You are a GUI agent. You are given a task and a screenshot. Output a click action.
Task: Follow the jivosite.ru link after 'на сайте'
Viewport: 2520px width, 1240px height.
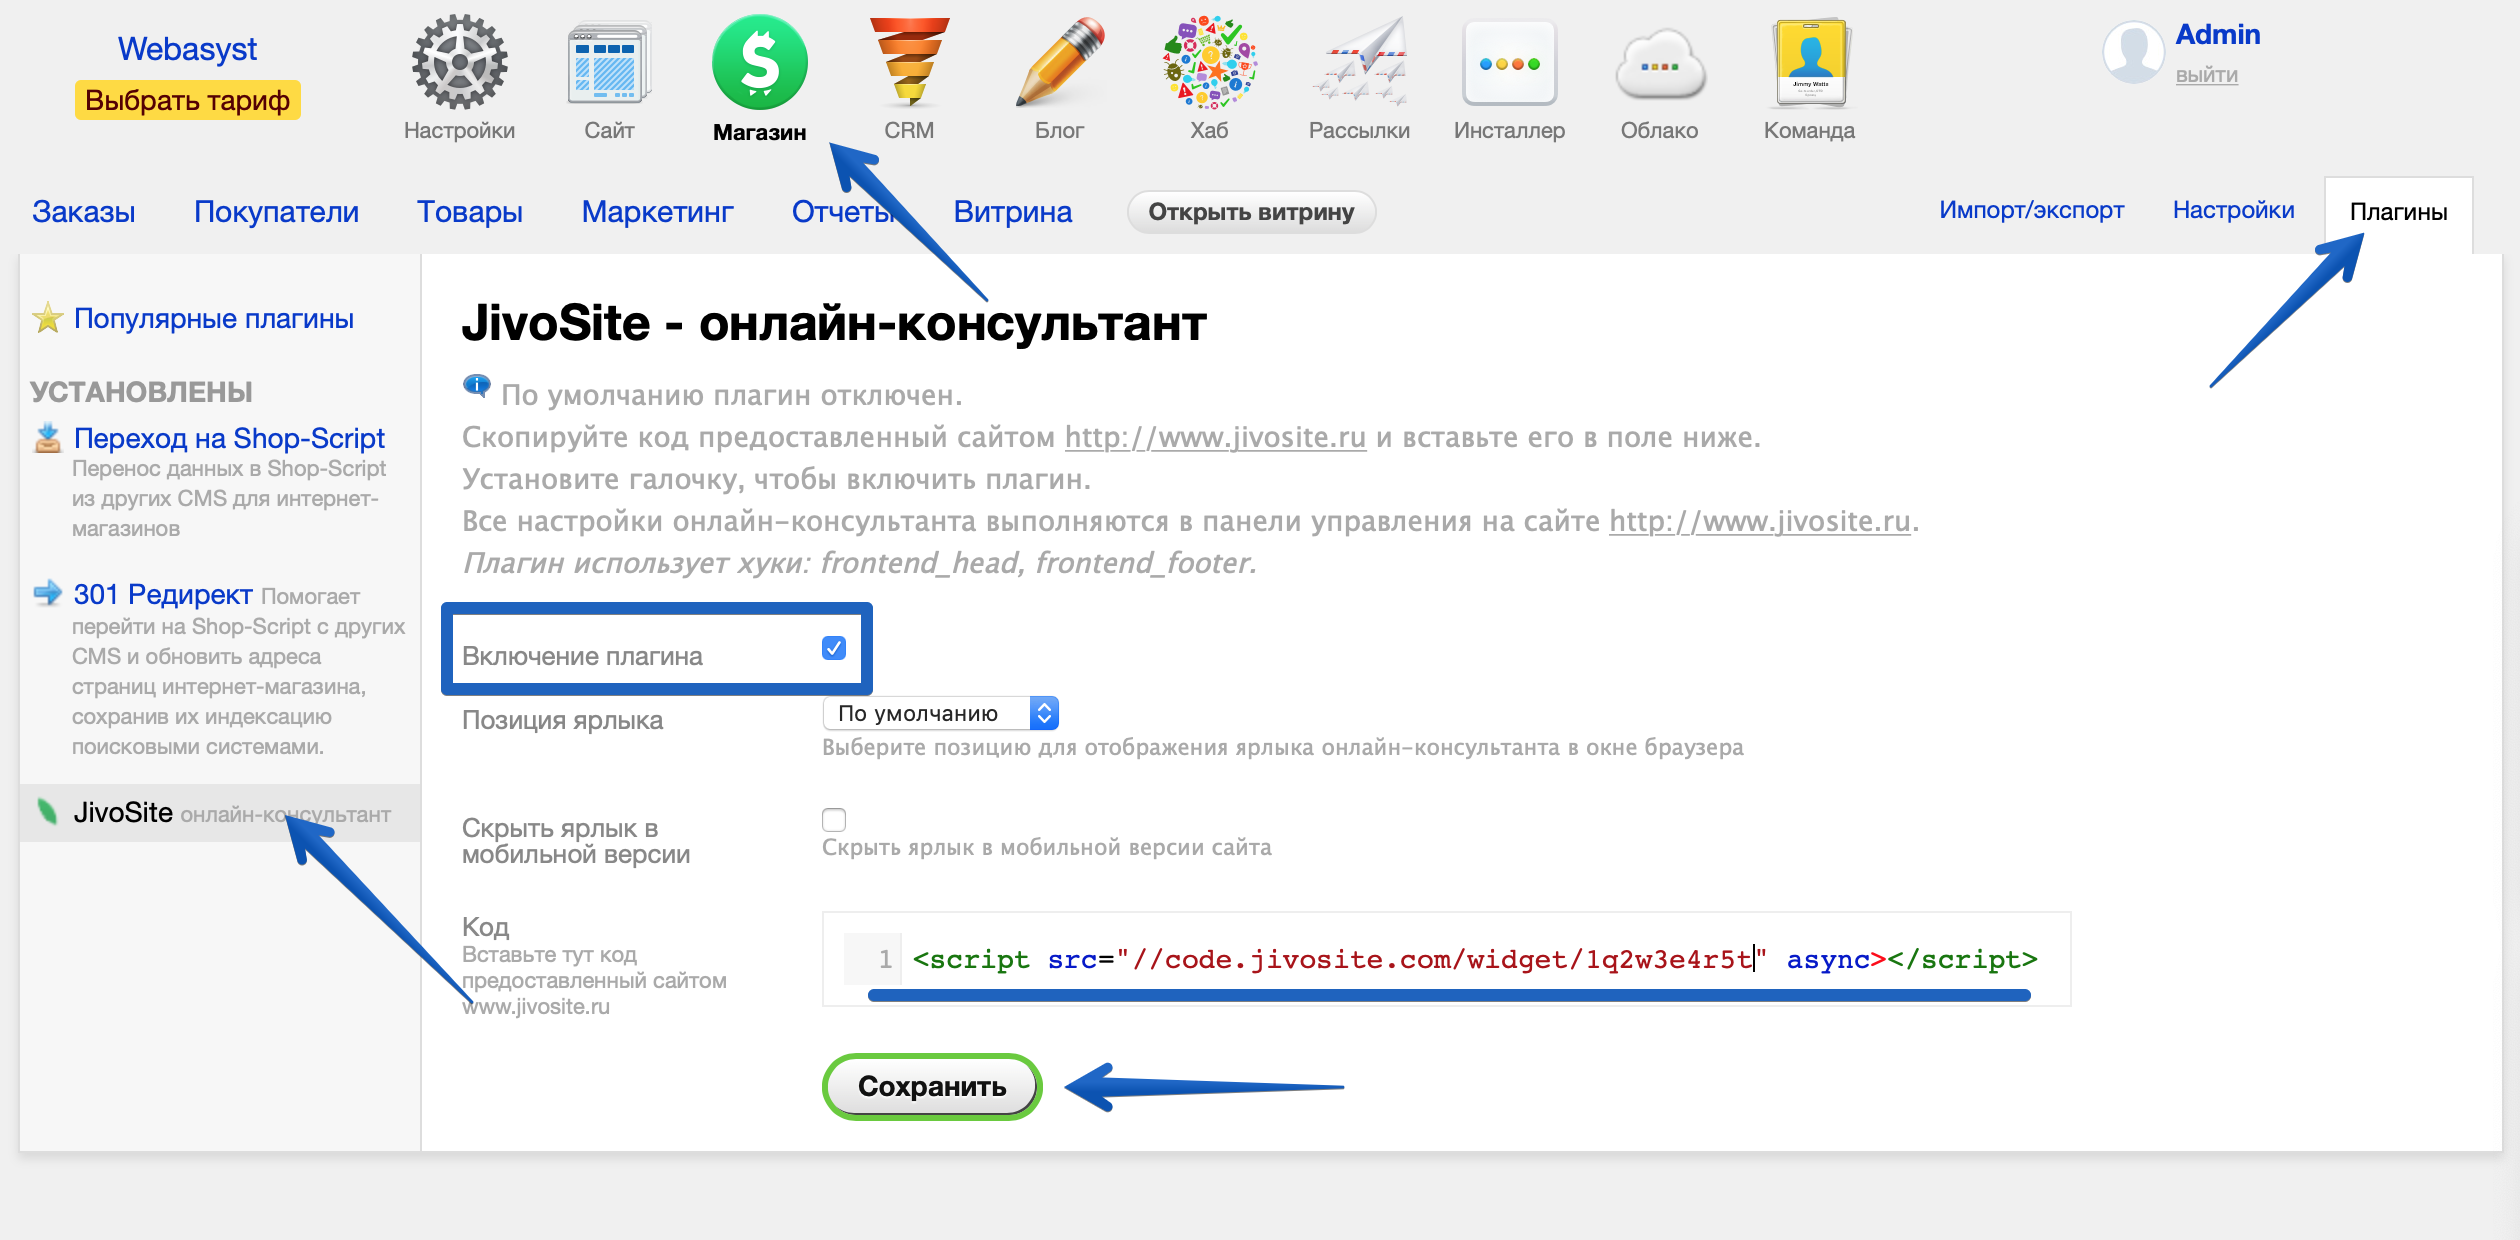1759,521
